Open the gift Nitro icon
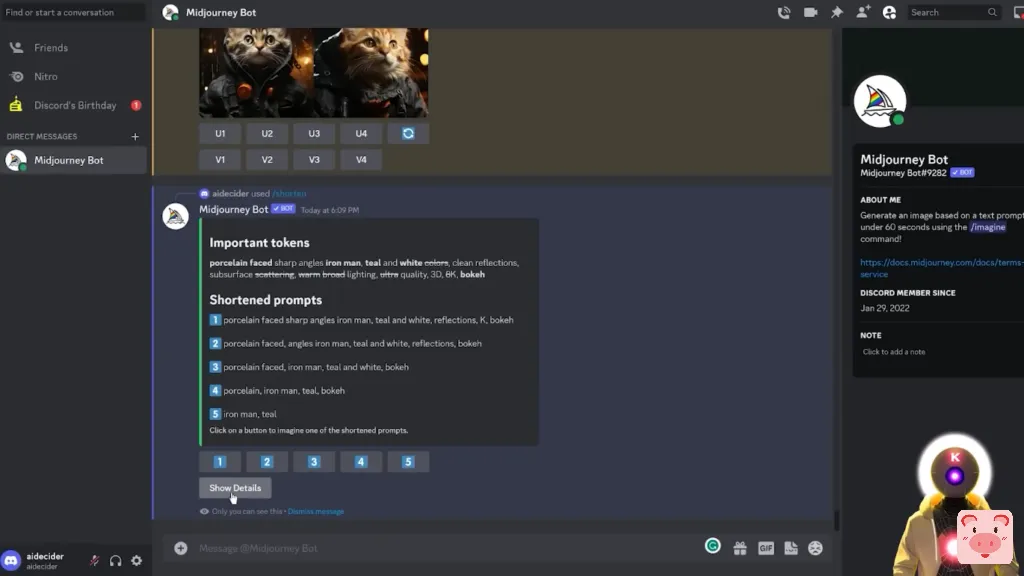 point(740,548)
